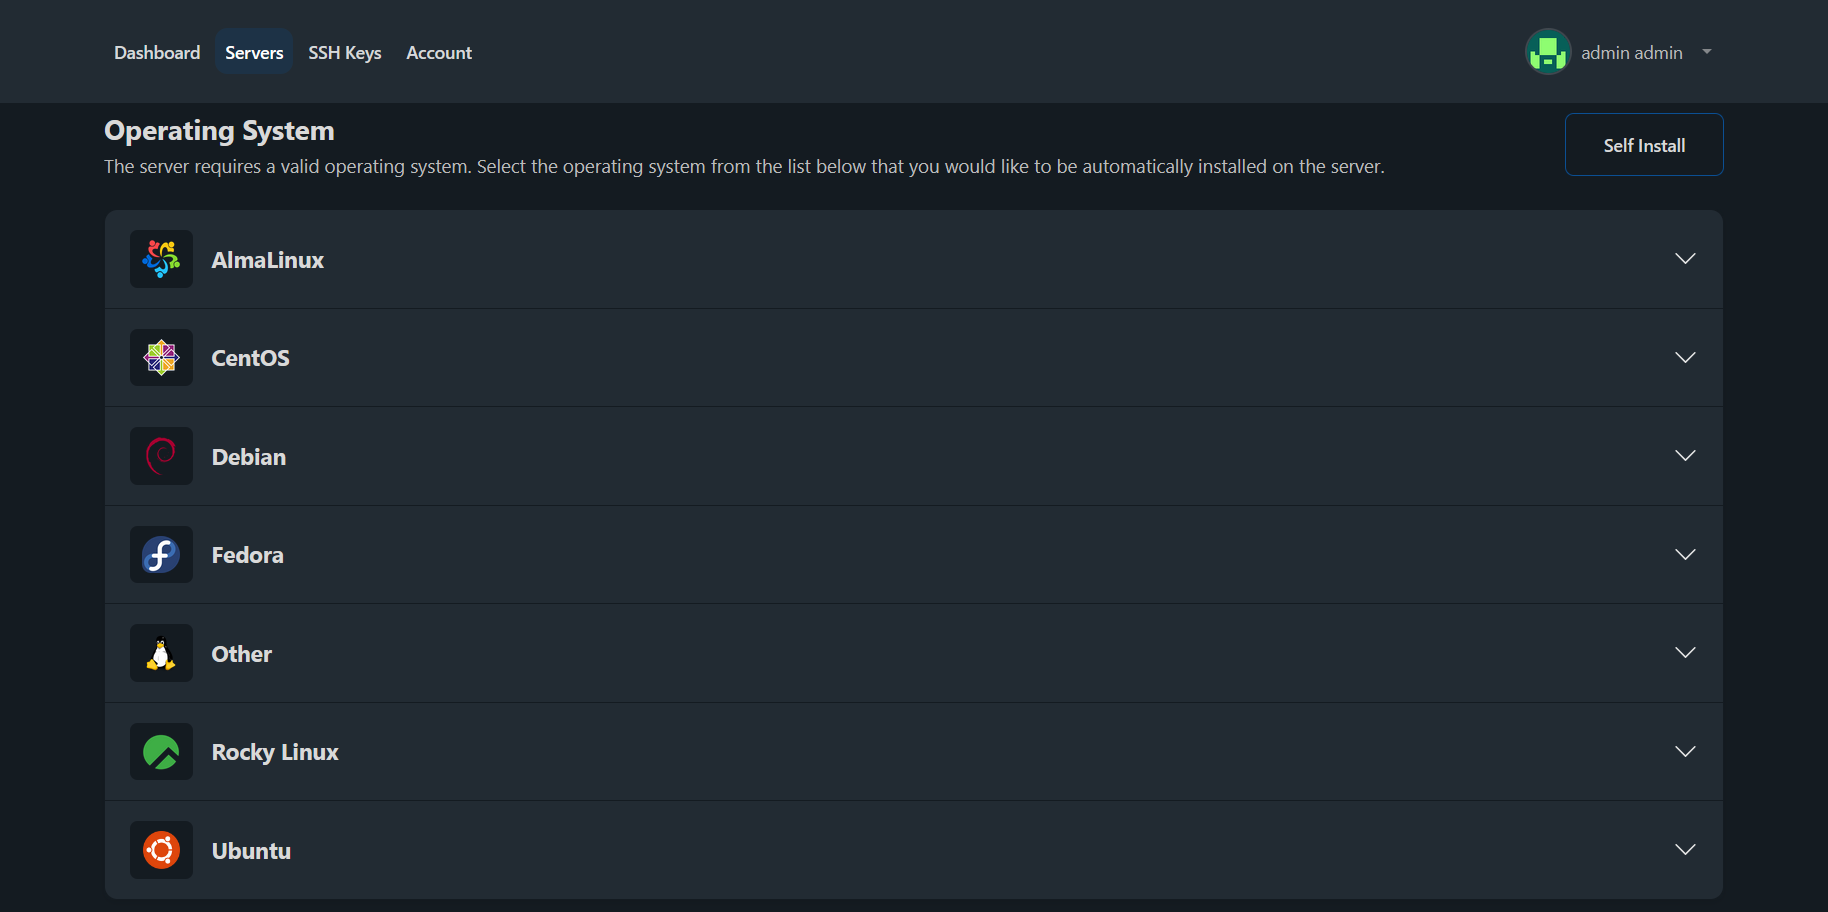
Task: Expand the CentOS chevron arrow
Action: pos(1685,357)
